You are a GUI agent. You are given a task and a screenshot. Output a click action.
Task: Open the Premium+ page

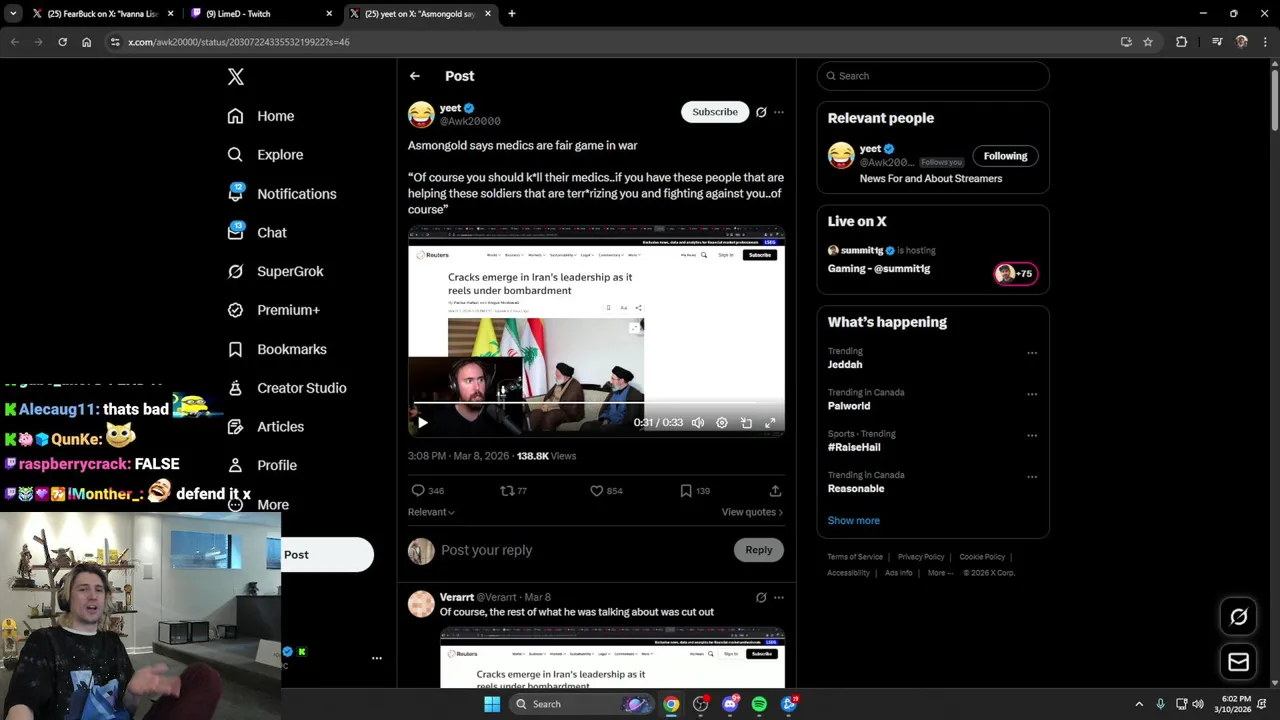(273, 310)
